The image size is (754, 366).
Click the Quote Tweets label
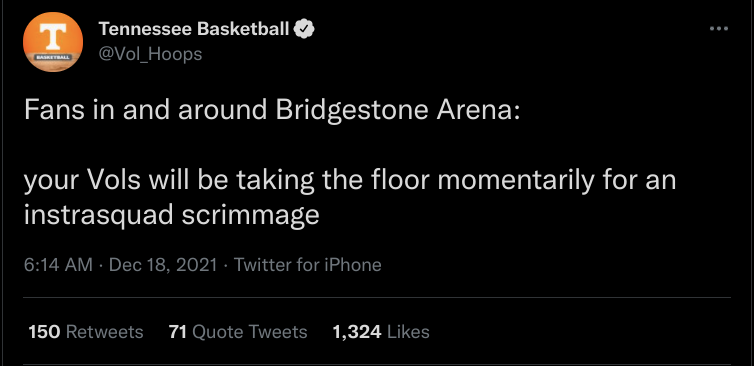(249, 332)
